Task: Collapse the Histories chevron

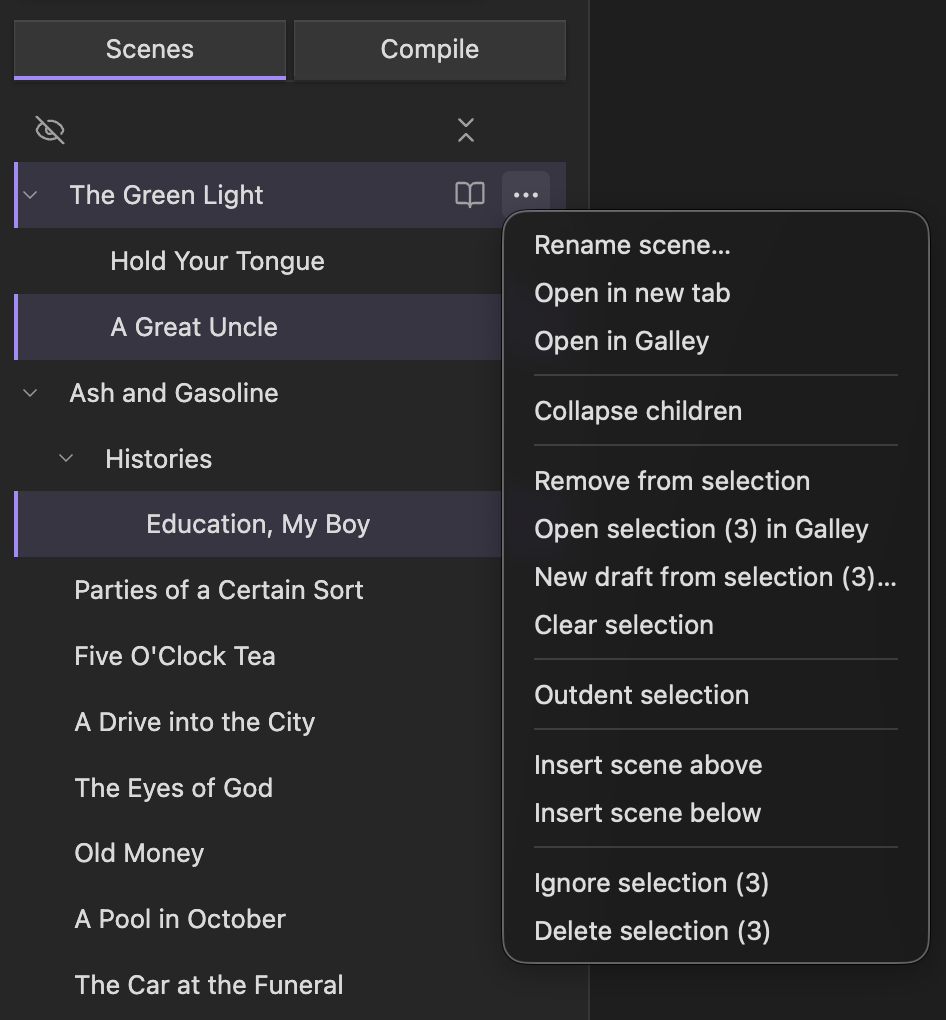Action: point(66,459)
